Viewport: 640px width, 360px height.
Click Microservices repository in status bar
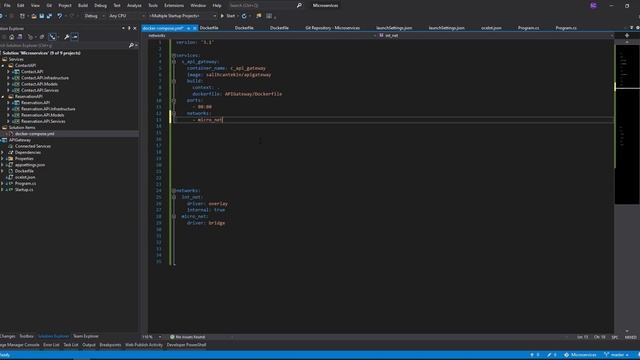(x=580, y=355)
